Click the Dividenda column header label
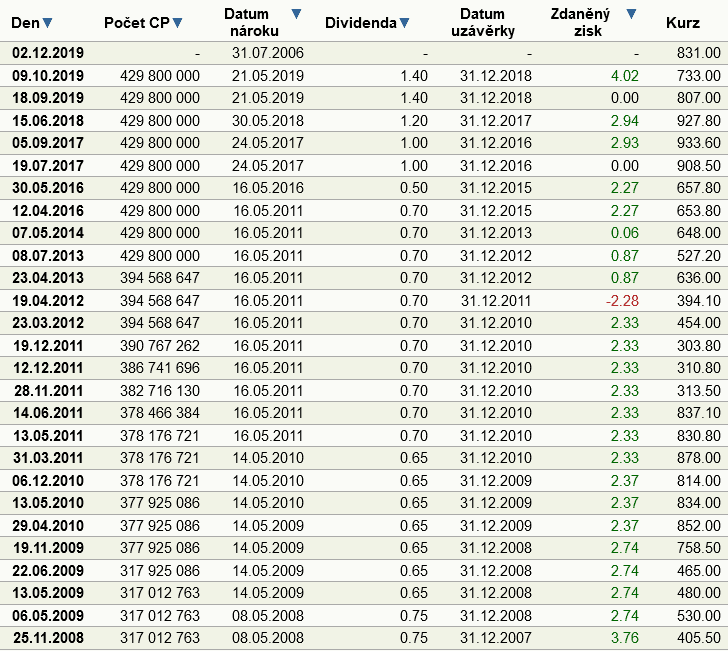Screen dimensions: 728x651 [361, 23]
